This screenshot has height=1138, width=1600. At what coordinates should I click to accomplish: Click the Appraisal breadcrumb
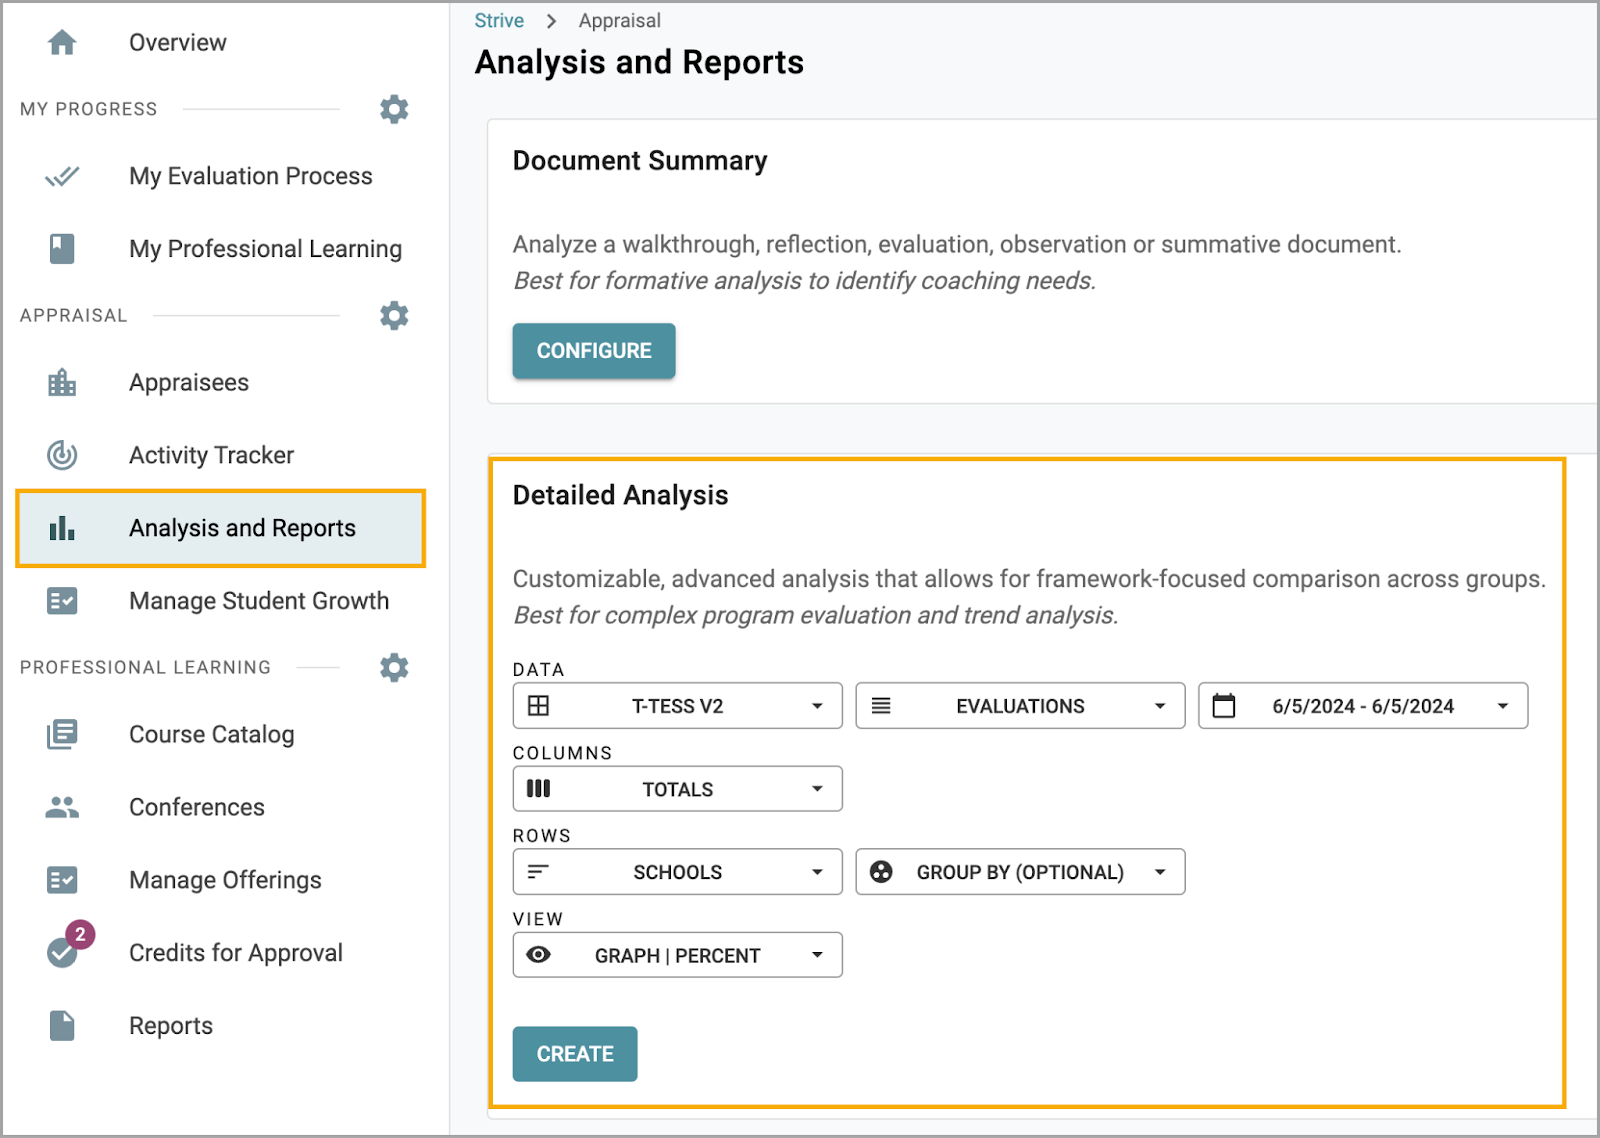pyautogui.click(x=620, y=21)
